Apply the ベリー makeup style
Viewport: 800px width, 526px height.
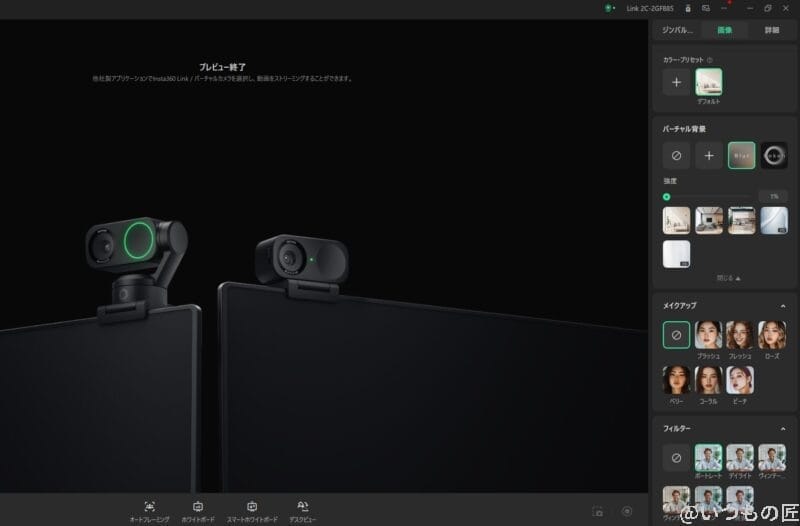[676, 380]
